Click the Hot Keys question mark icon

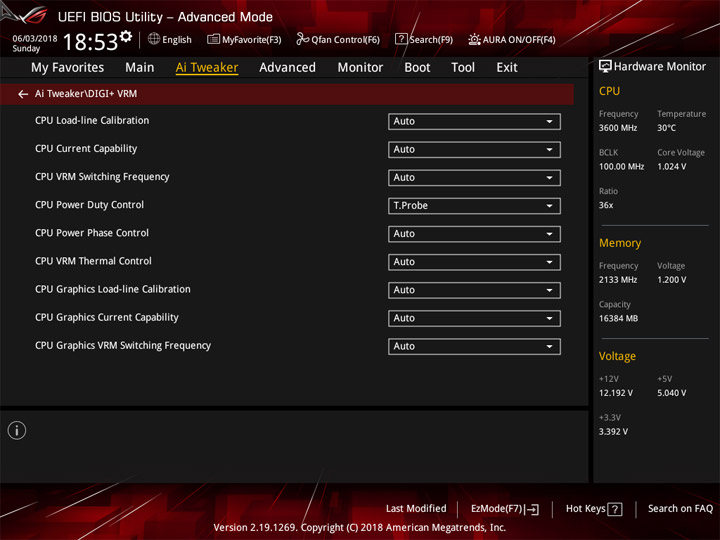(x=614, y=509)
